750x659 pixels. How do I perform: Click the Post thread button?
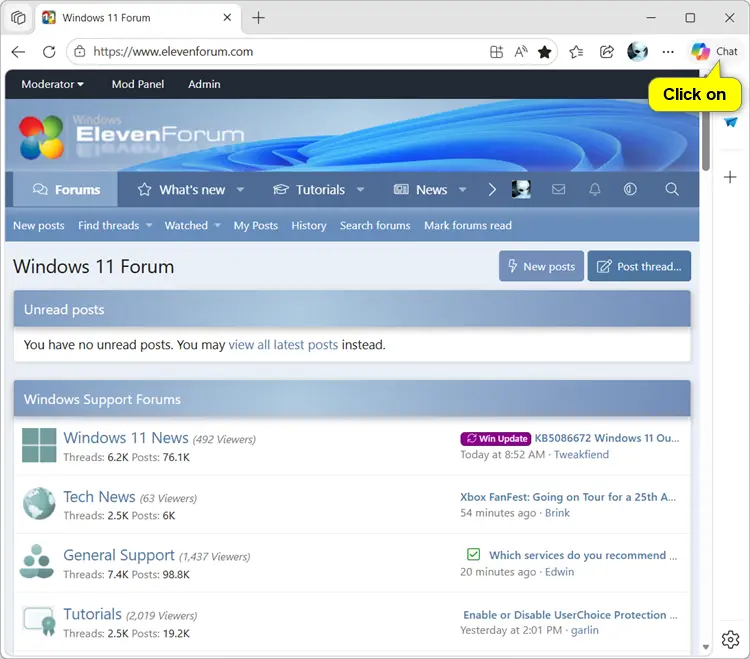pos(640,266)
